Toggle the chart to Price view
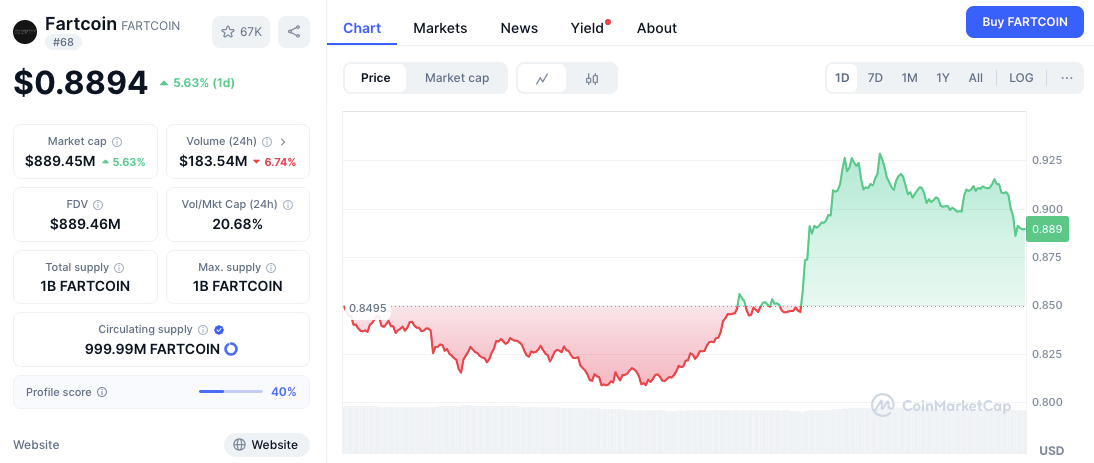 pyautogui.click(x=376, y=78)
